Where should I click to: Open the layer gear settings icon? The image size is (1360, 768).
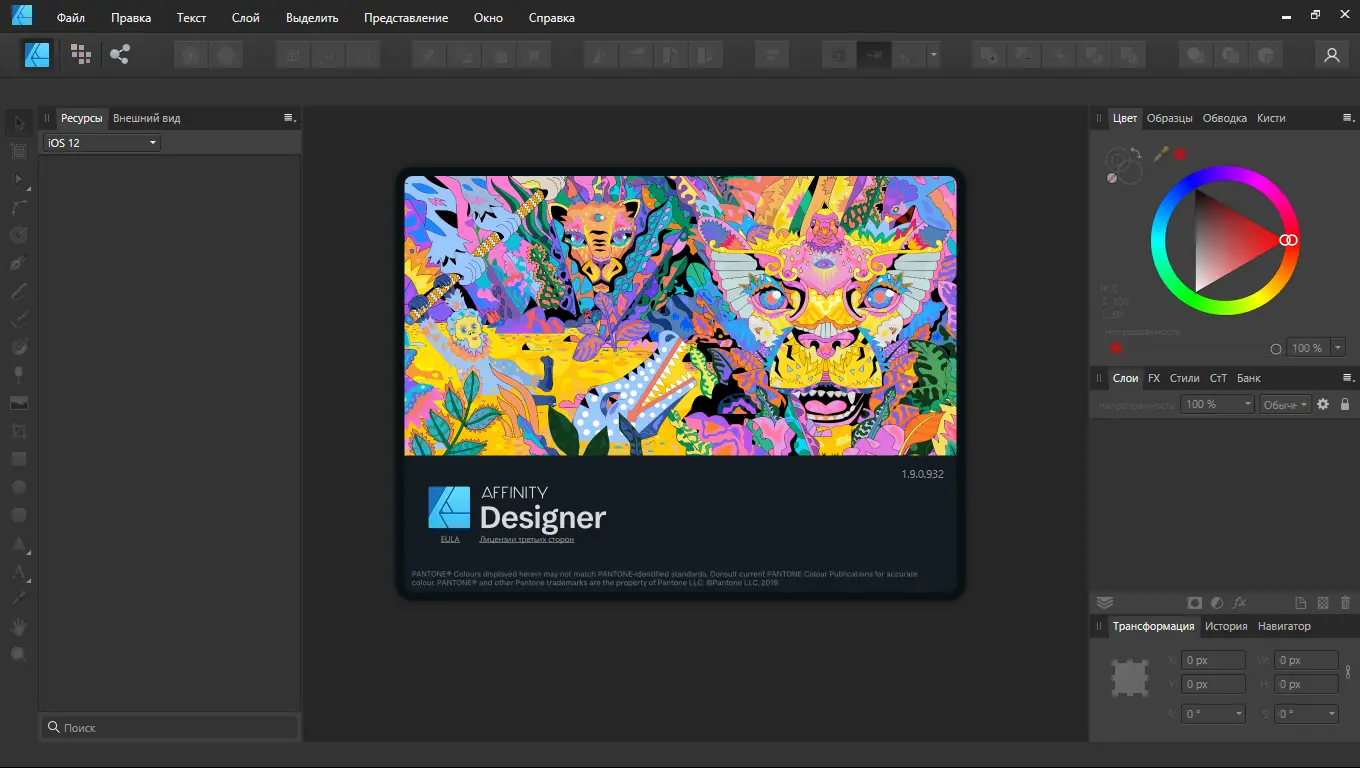tap(1323, 404)
